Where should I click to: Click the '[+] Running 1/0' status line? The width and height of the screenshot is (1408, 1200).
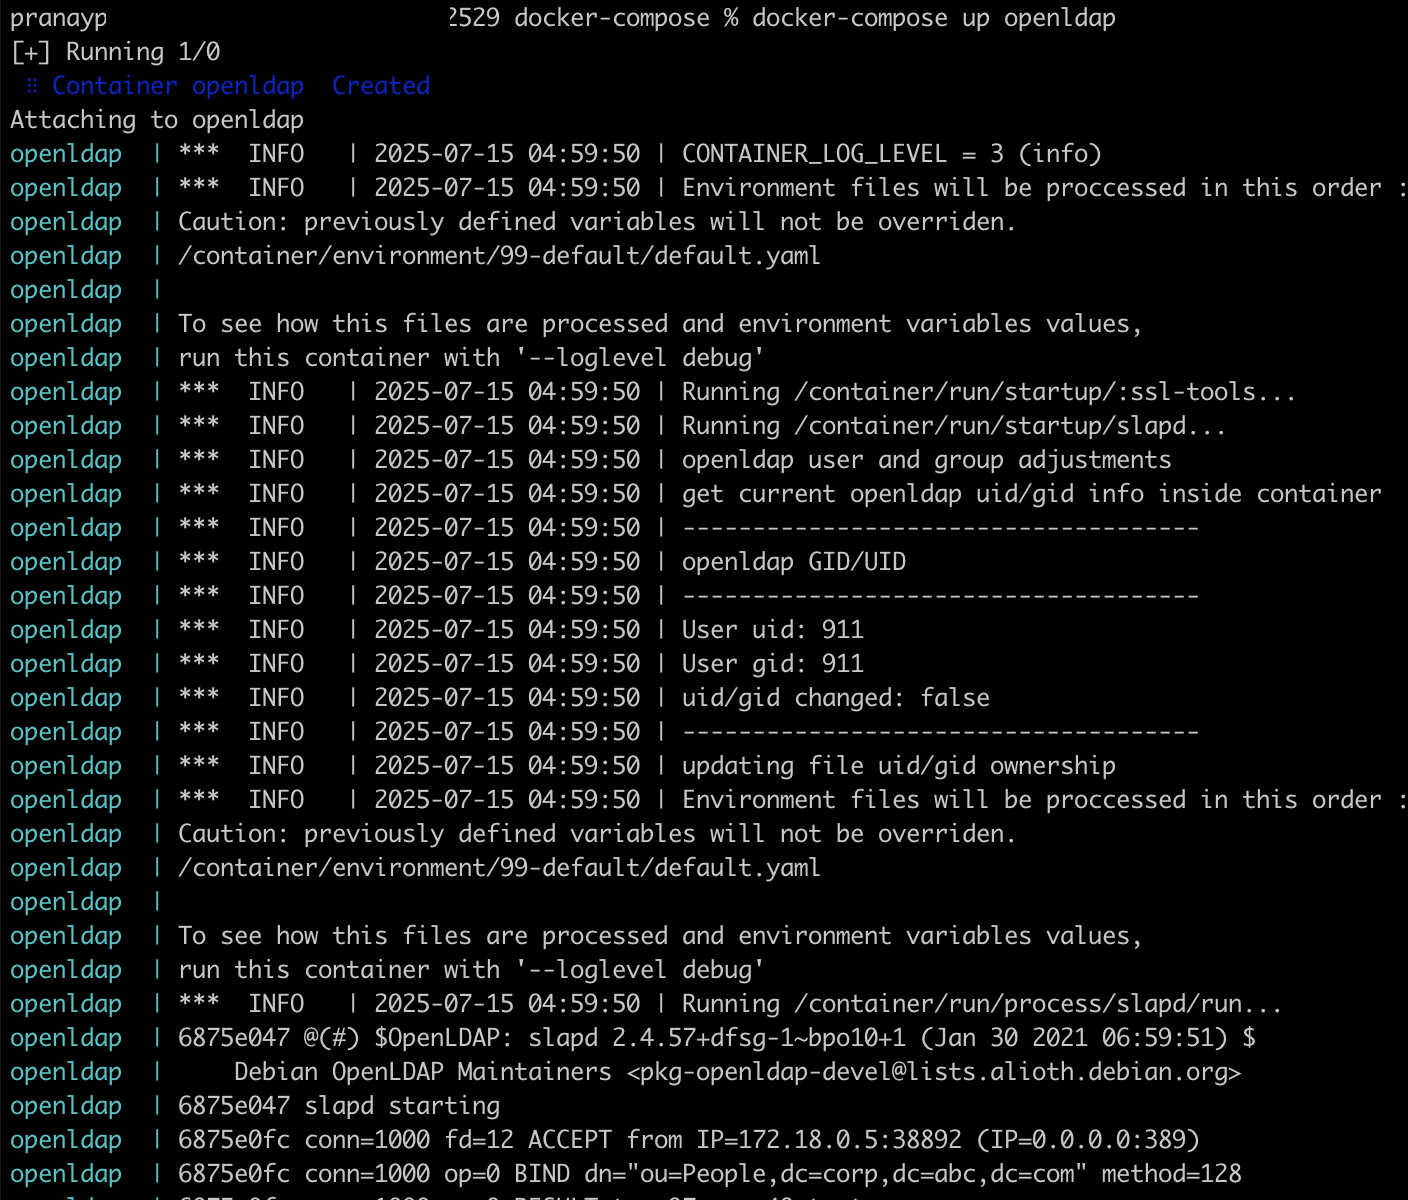pos(115,52)
